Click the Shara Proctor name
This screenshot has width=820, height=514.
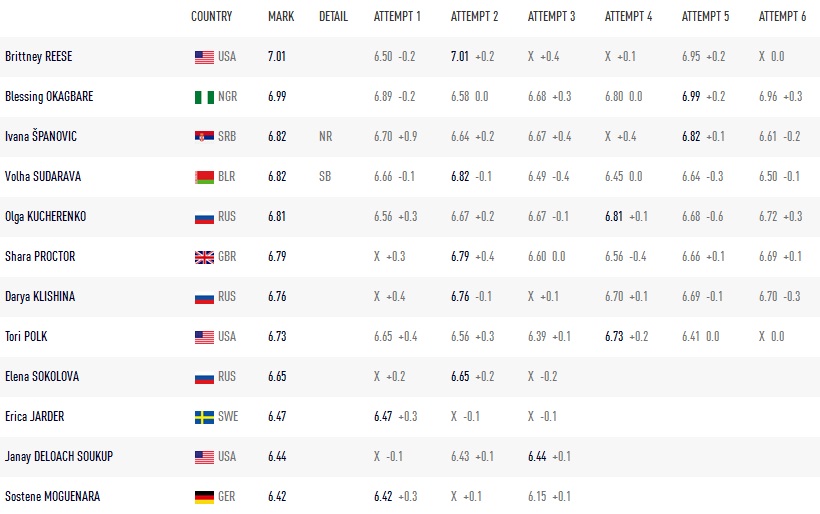tap(40, 257)
